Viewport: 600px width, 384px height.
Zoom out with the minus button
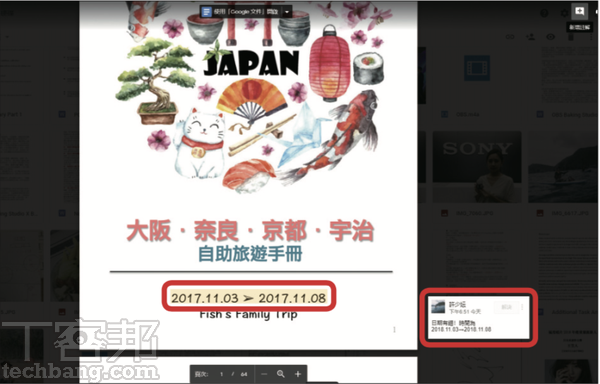[264, 374]
